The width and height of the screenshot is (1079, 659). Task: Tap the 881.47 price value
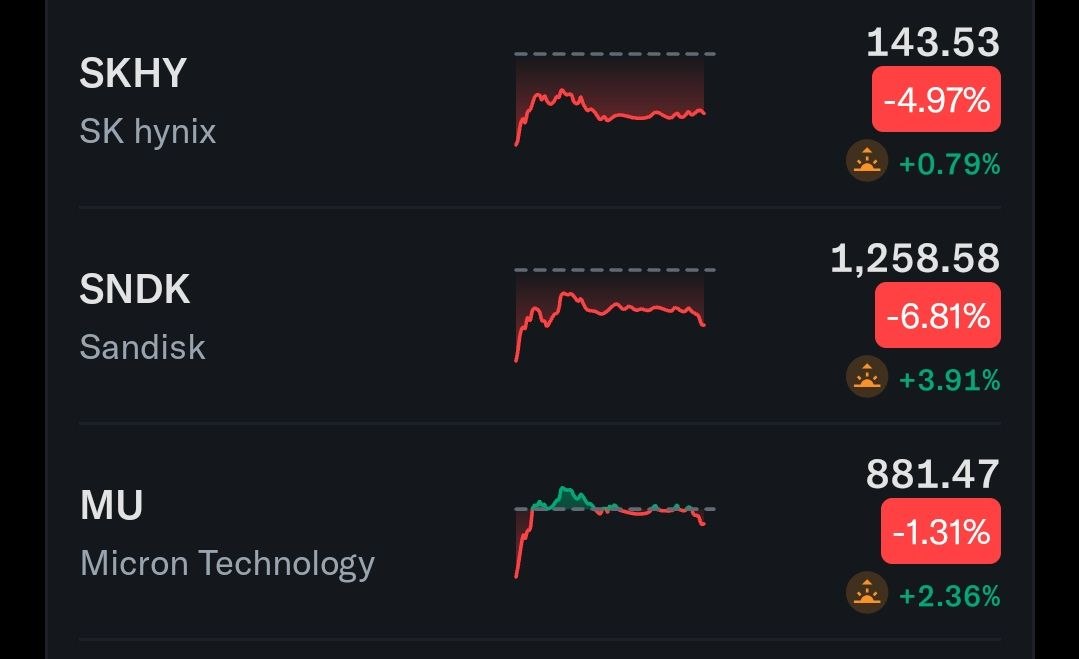pos(932,474)
